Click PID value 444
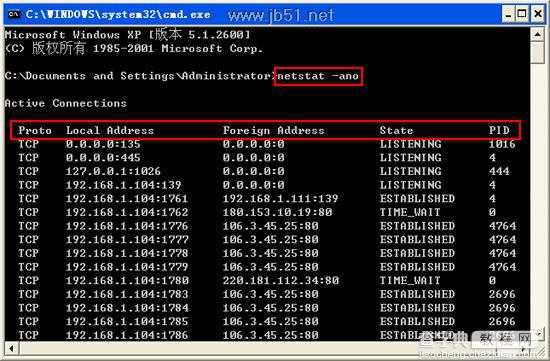Image resolution: width=550 pixels, height=361 pixels. [499, 172]
